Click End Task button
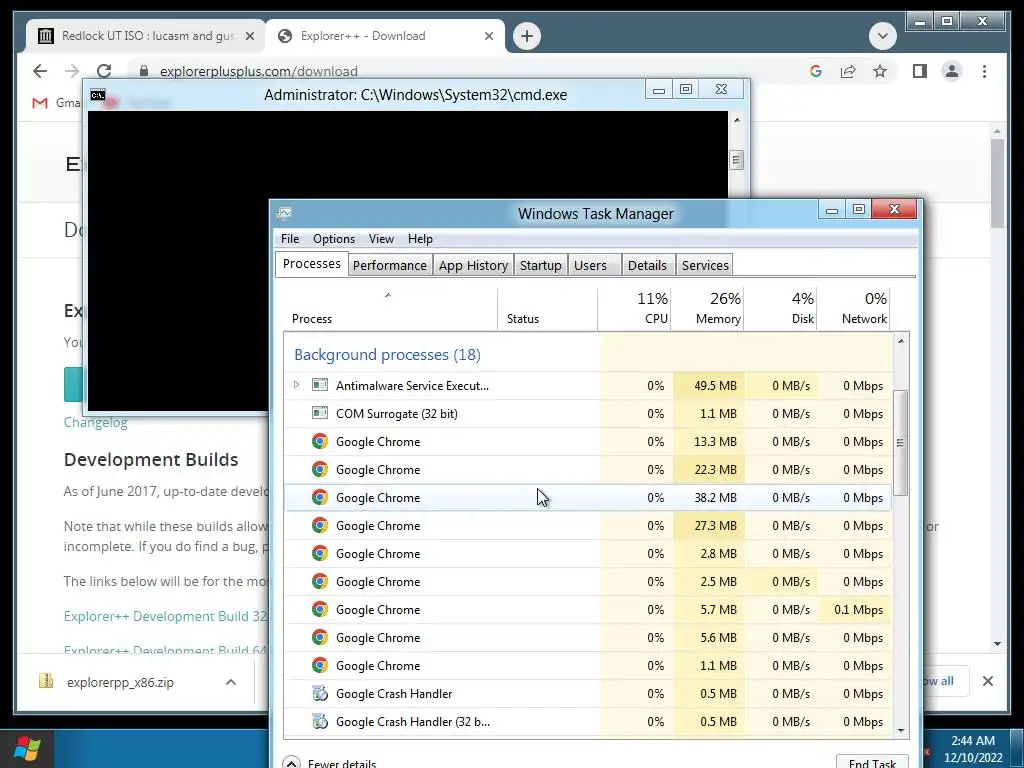Viewport: 1024px width, 768px height. click(x=872, y=762)
